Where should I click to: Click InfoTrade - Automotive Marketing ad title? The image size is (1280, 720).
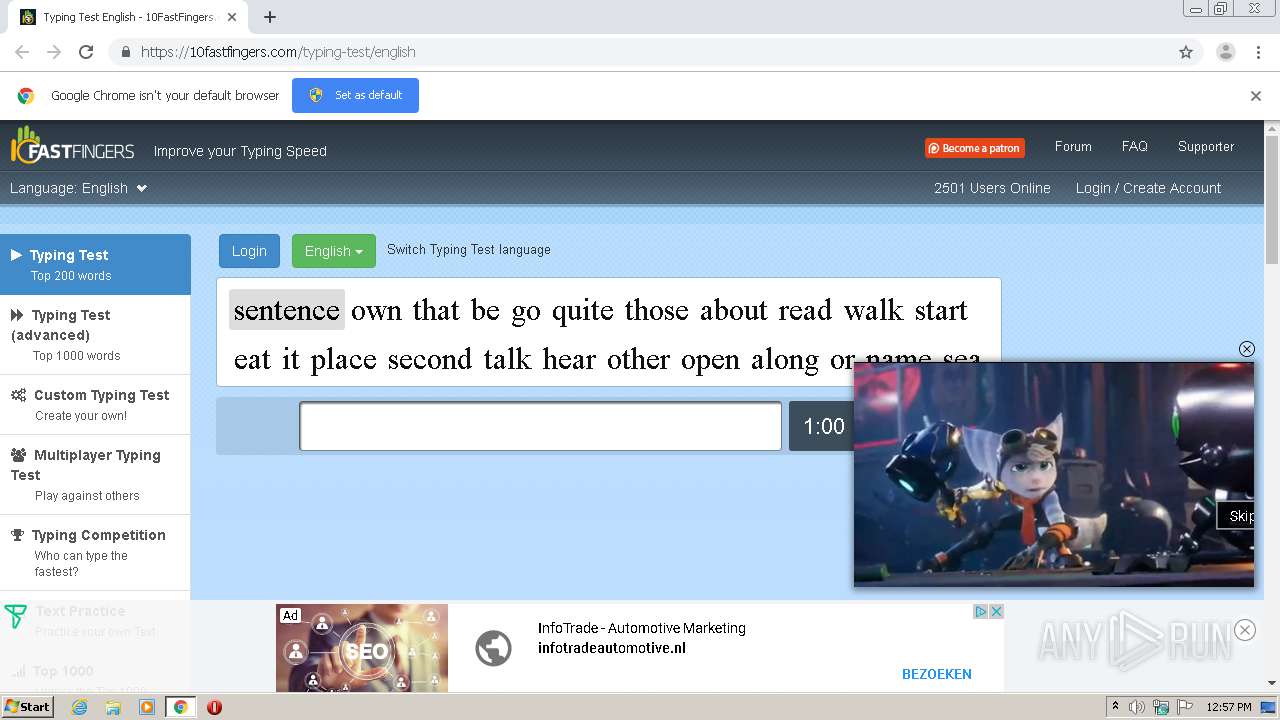(x=642, y=628)
